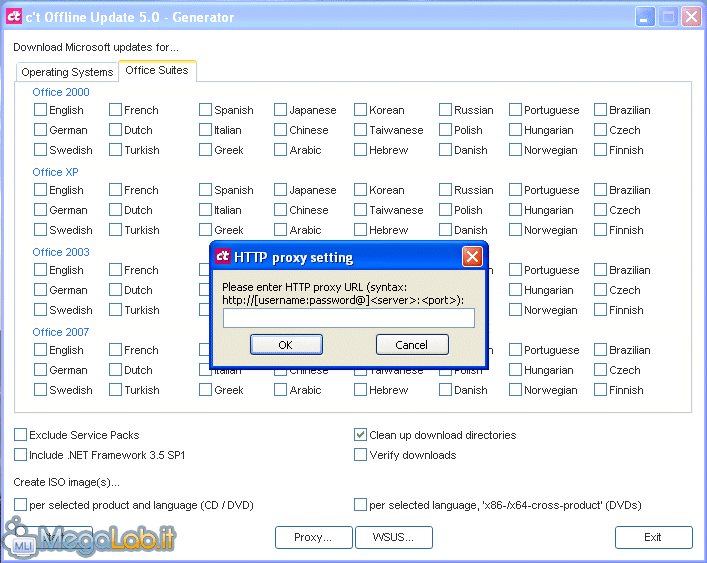Check Hebrew under Office 2000
The image size is (707, 563).
360,149
